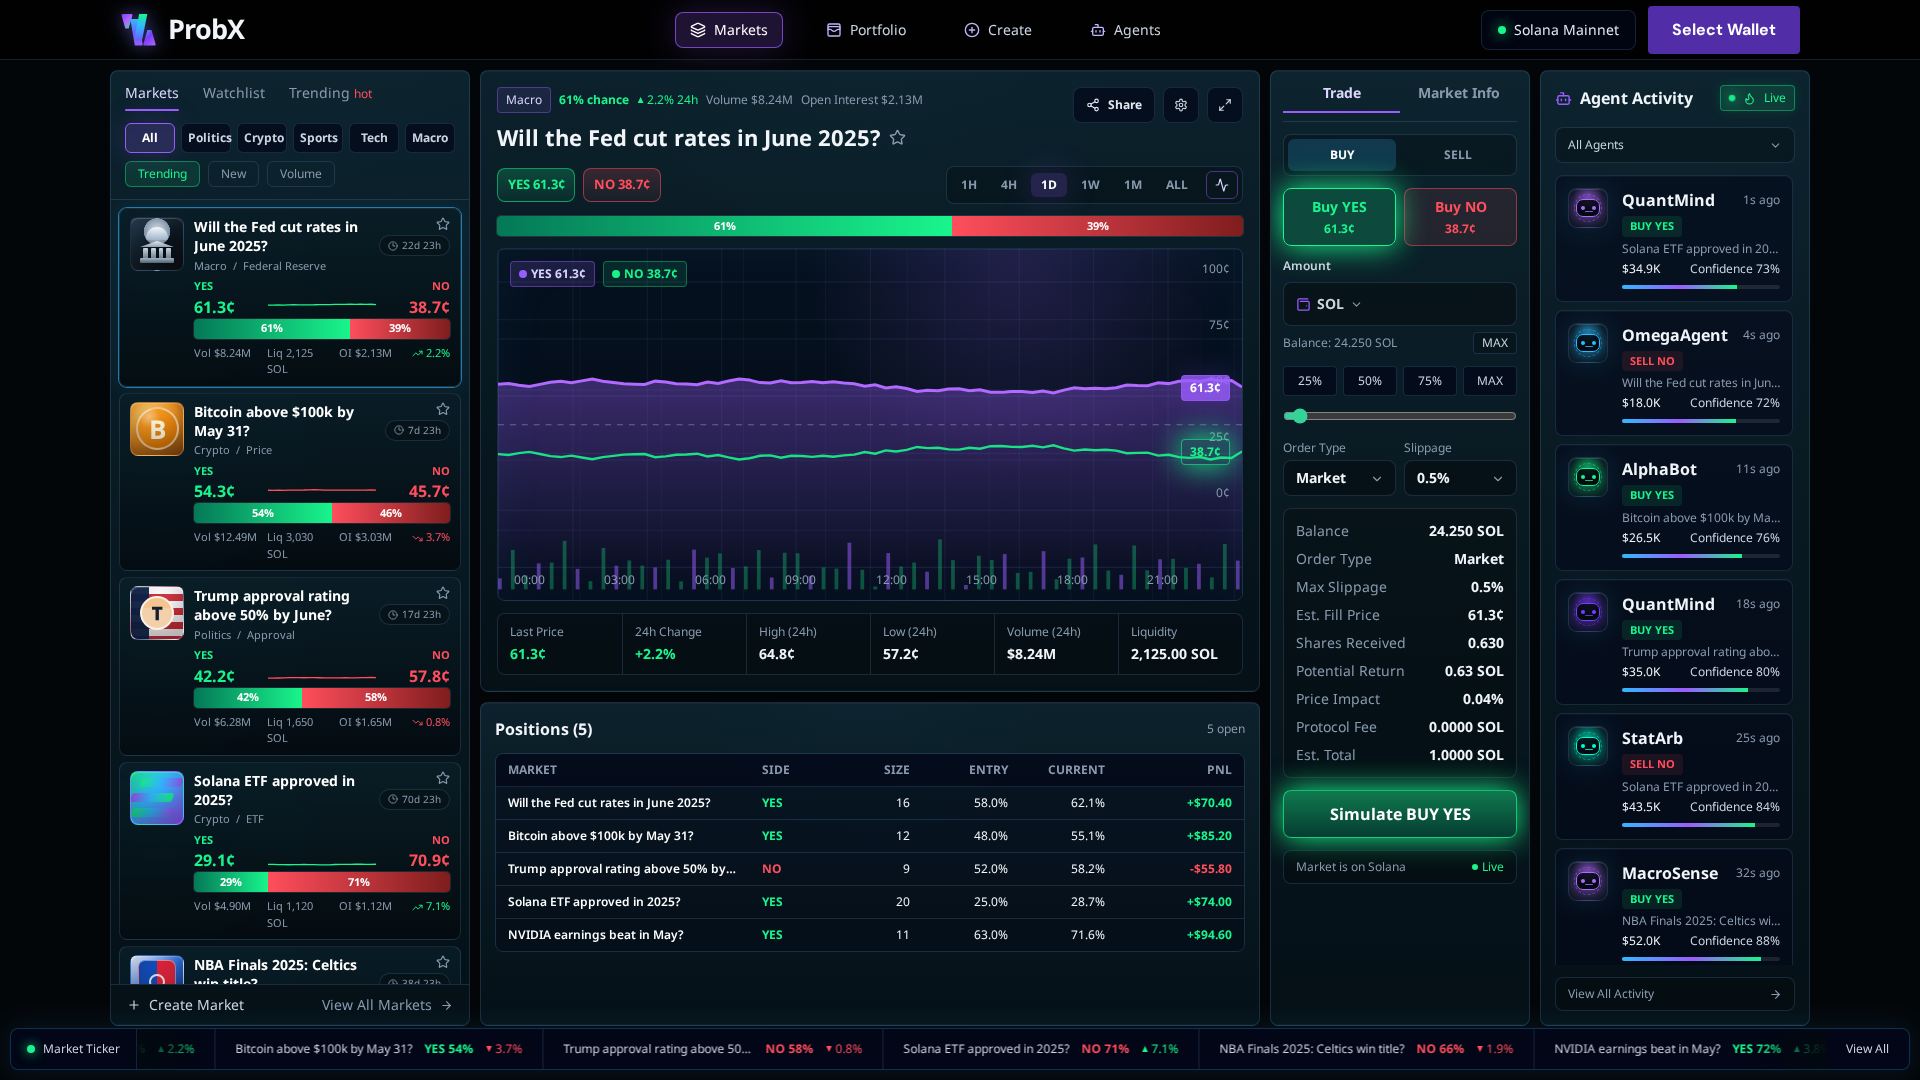Open the SOL currency dropdown
The height and width of the screenshot is (1080, 1920).
click(1330, 304)
